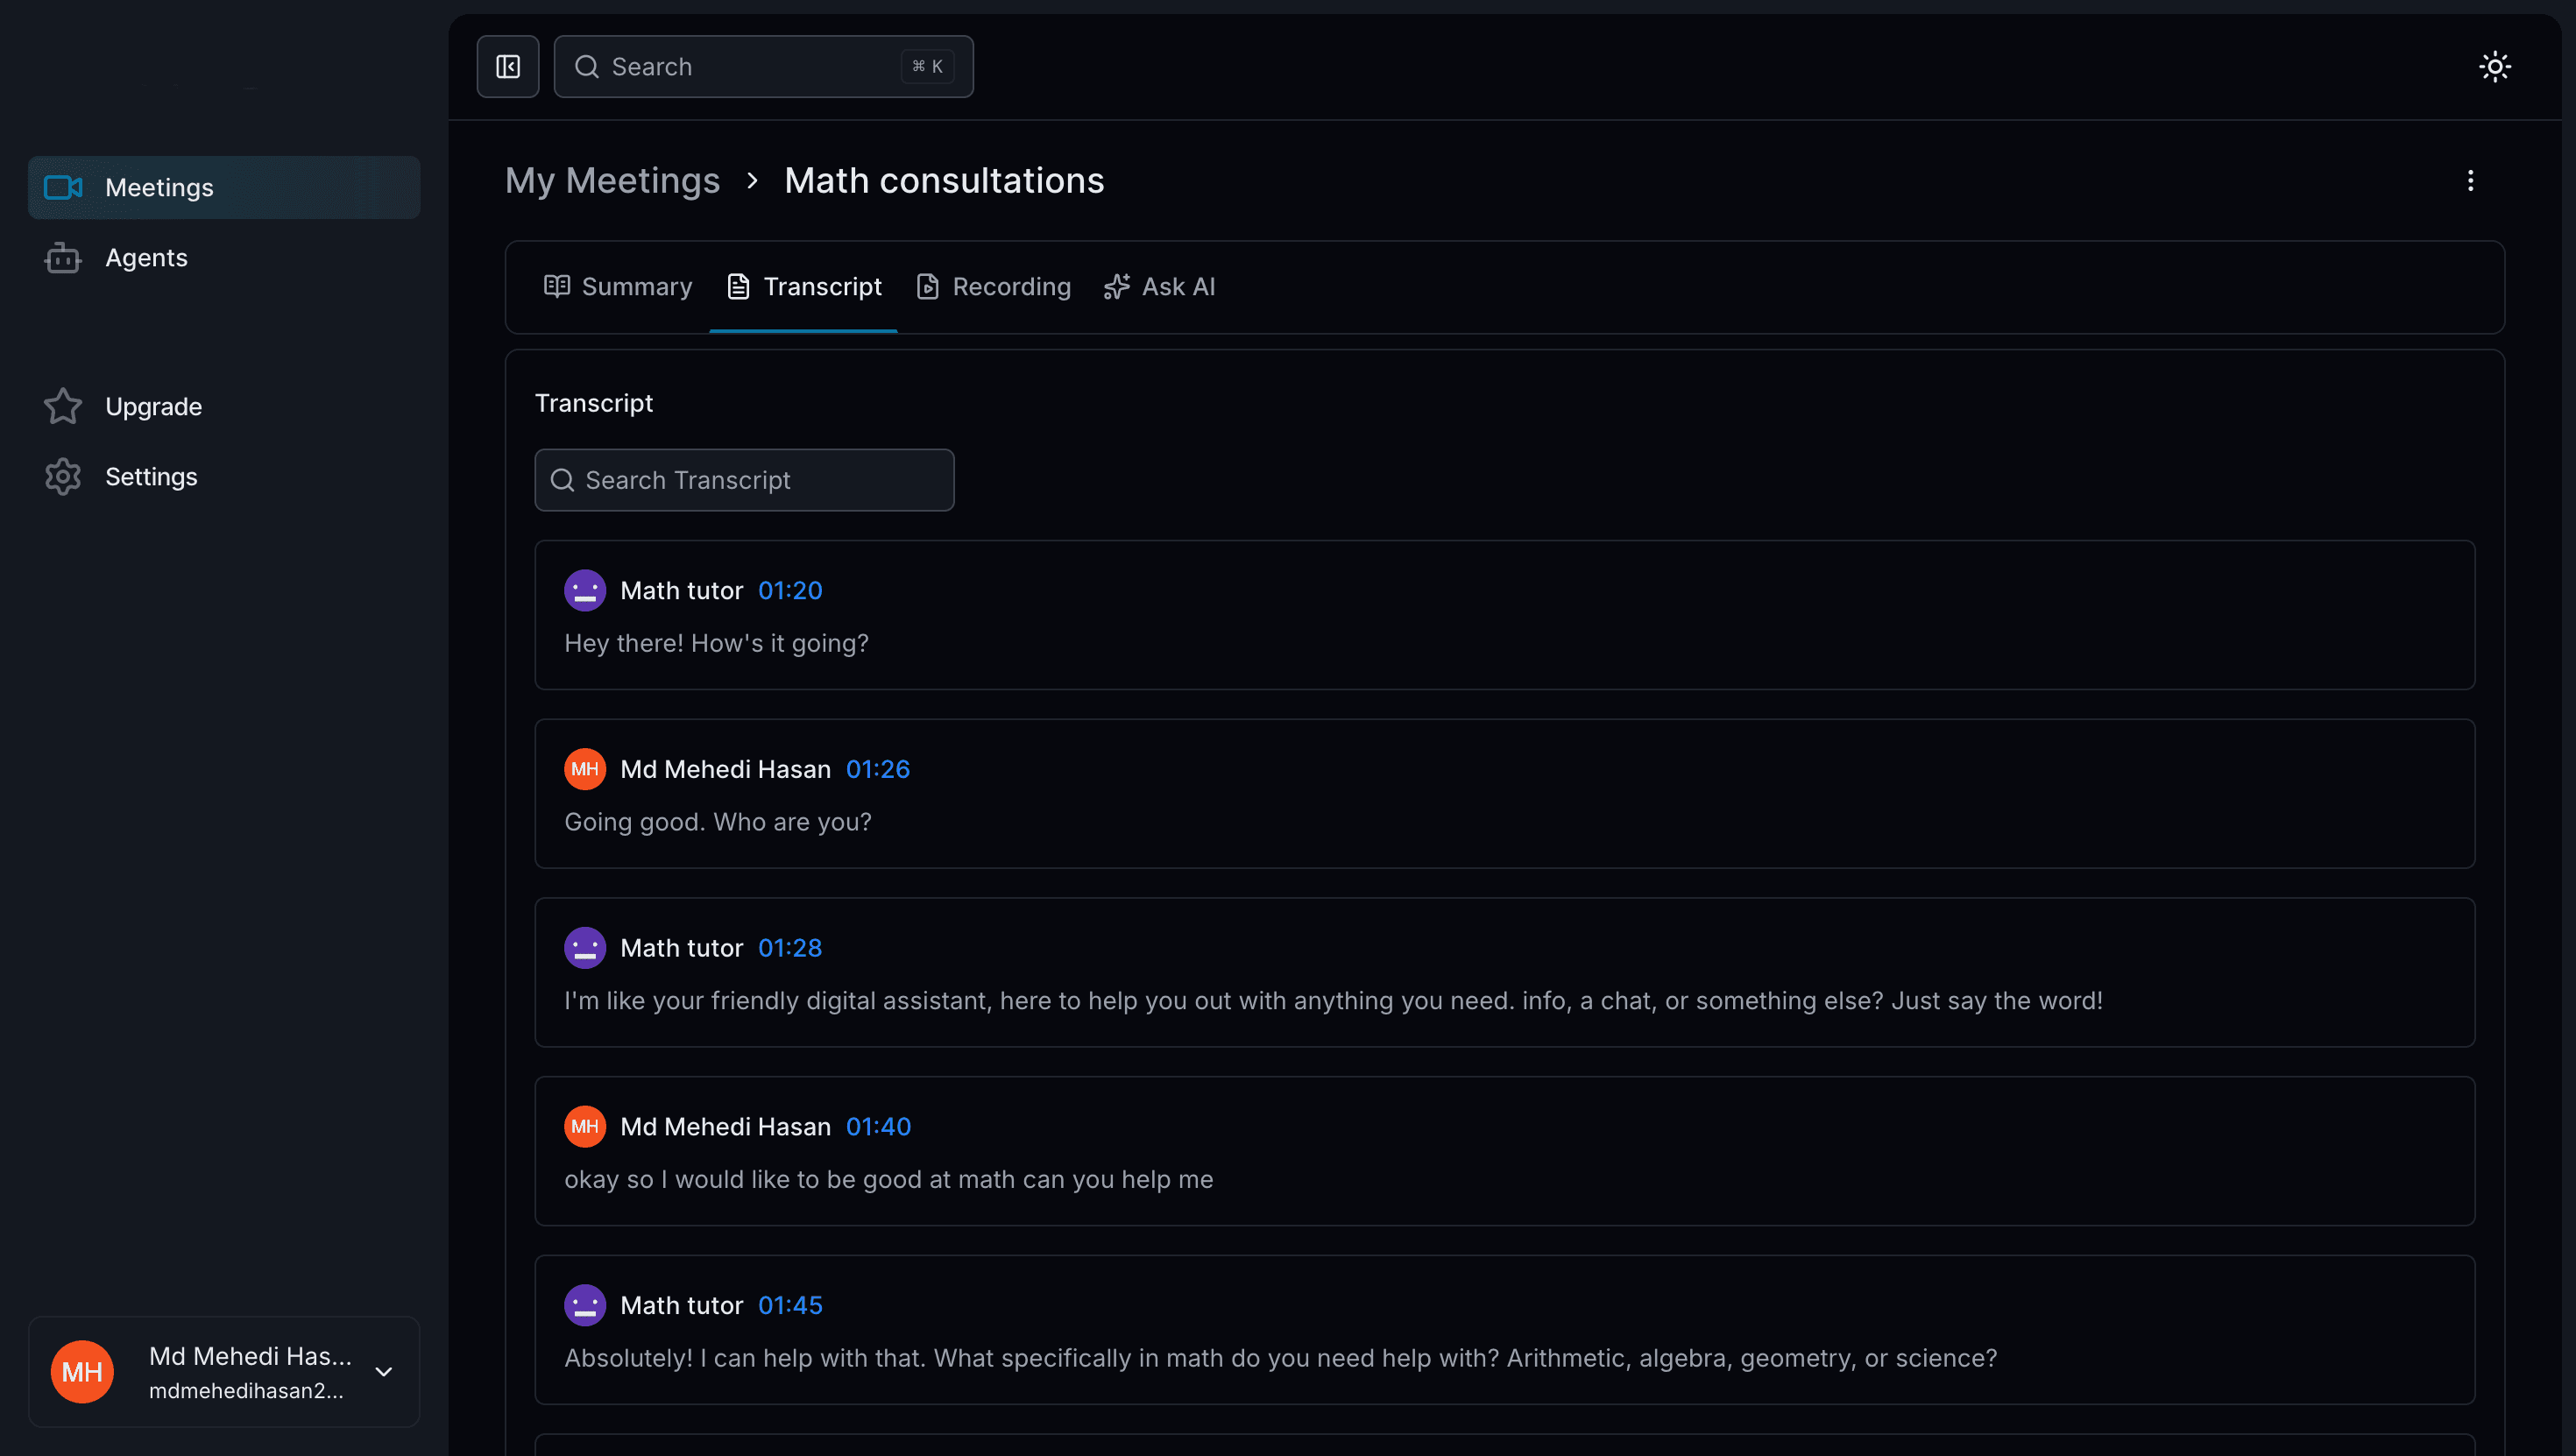
Task: Click the magnifier icon in top search bar
Action: [x=587, y=67]
